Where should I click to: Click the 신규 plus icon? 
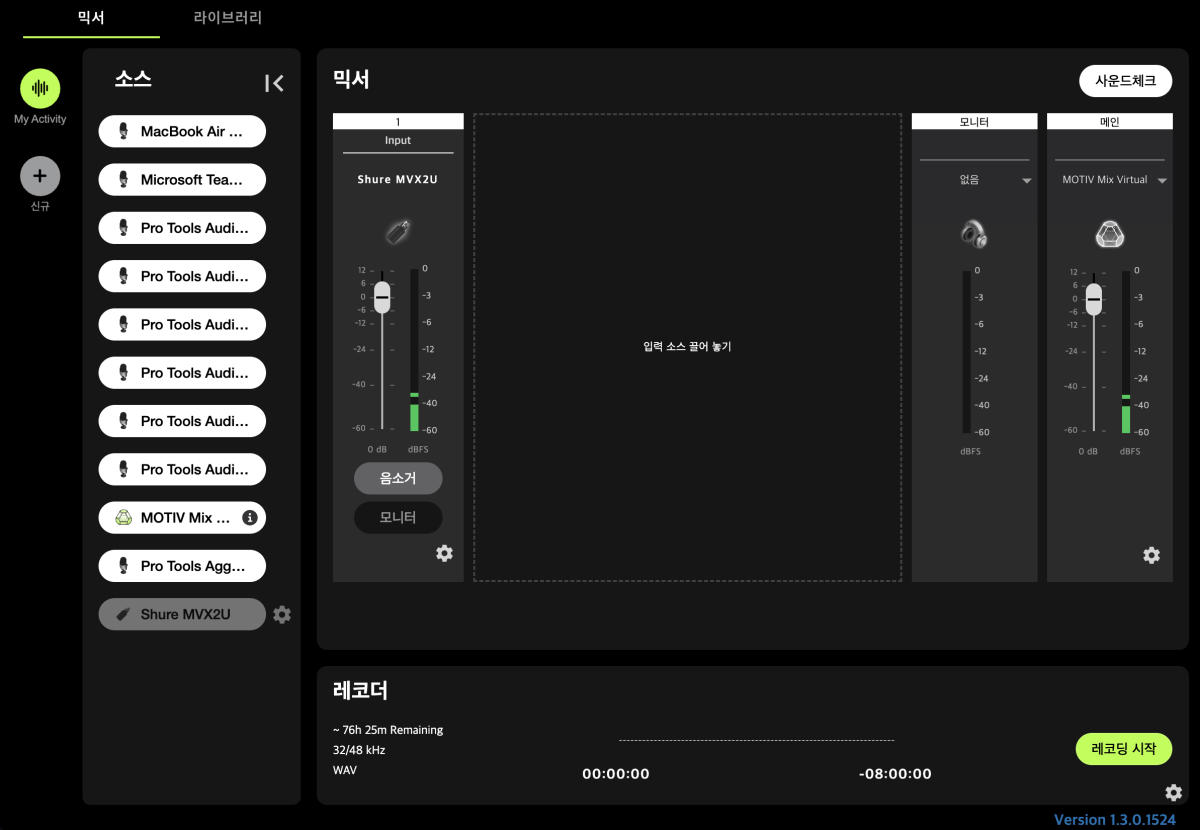(x=40, y=176)
